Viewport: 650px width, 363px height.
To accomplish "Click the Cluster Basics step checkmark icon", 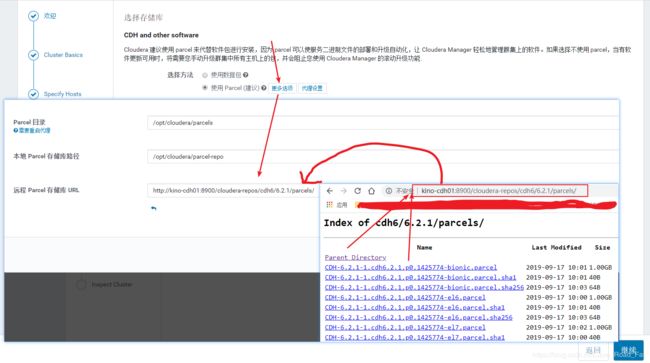I will click(34, 55).
